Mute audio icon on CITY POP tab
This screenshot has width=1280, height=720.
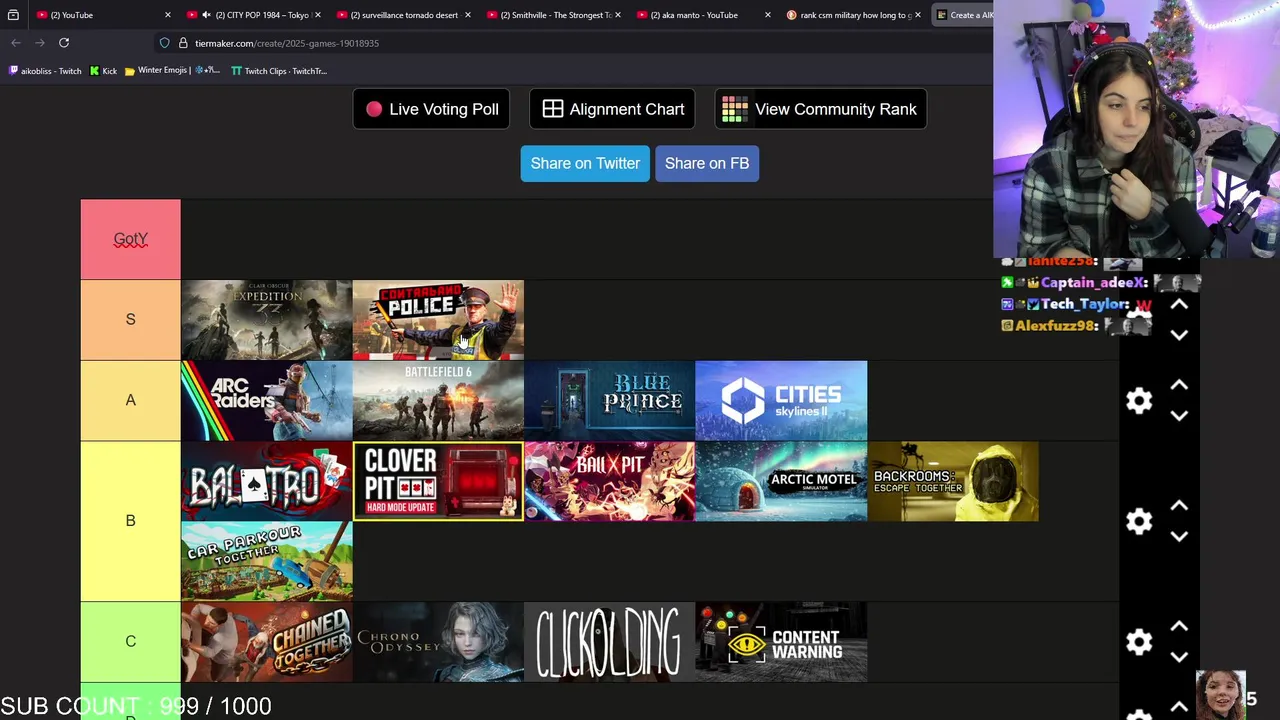click(x=206, y=15)
